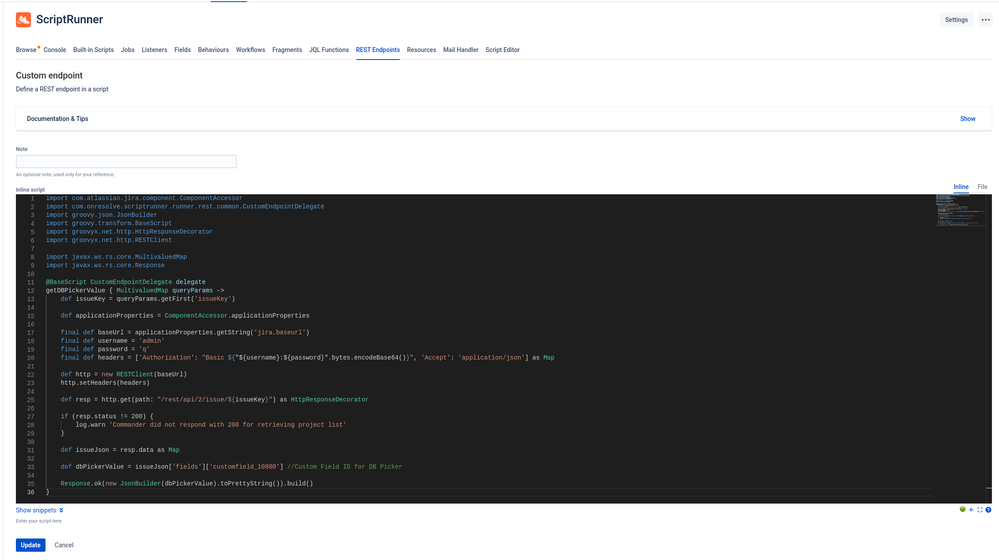Open Workflows tab
This screenshot has width=999, height=560.
coord(250,50)
